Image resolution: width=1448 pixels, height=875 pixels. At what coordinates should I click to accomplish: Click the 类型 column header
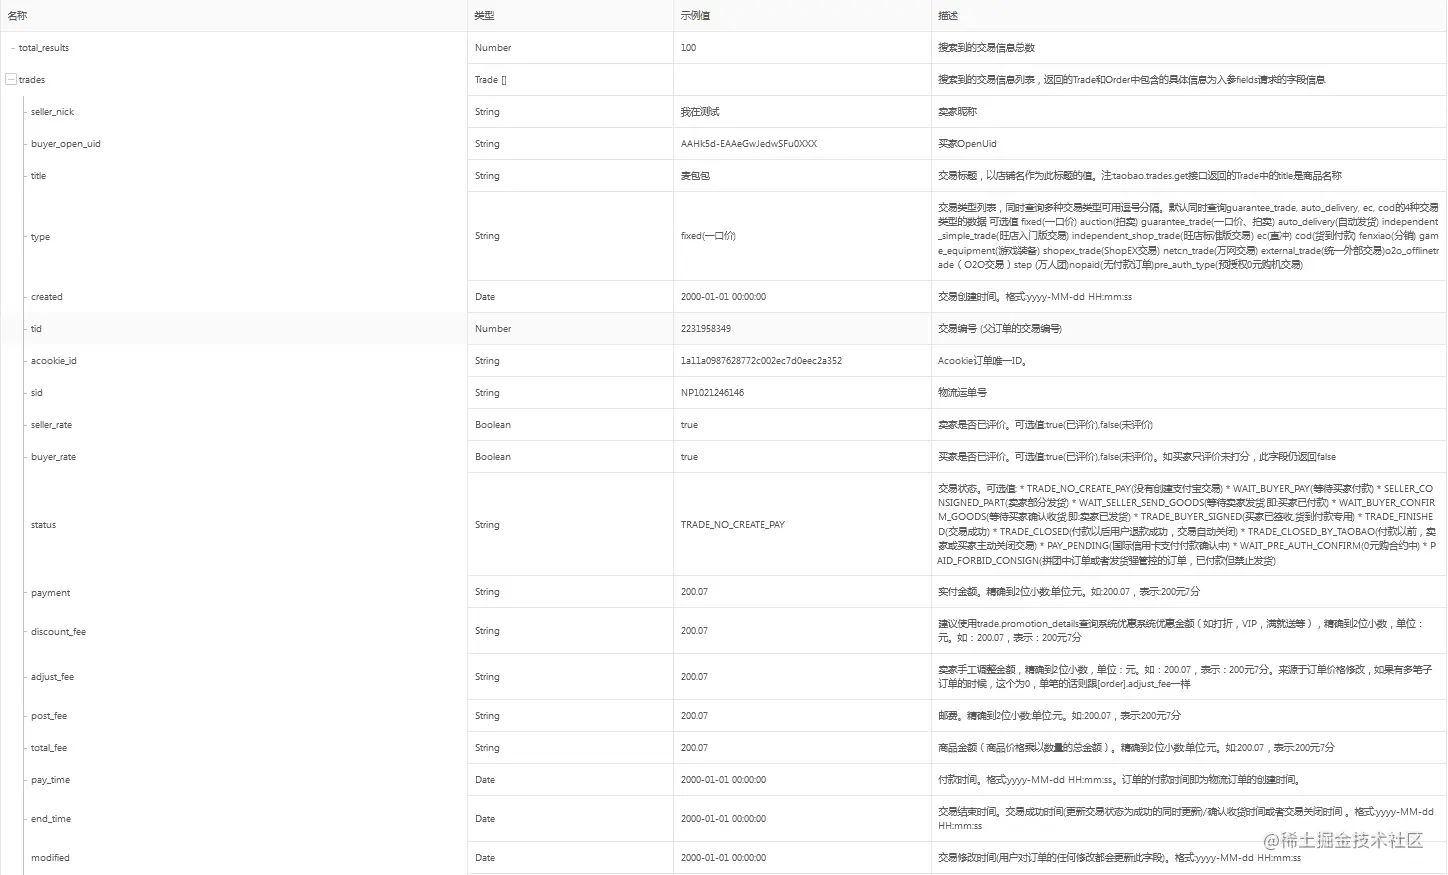(483, 15)
